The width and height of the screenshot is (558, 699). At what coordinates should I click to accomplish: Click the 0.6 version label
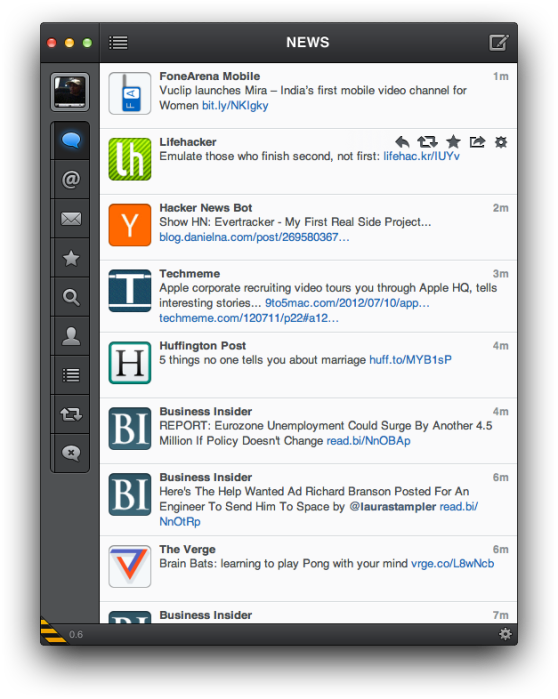click(x=76, y=634)
